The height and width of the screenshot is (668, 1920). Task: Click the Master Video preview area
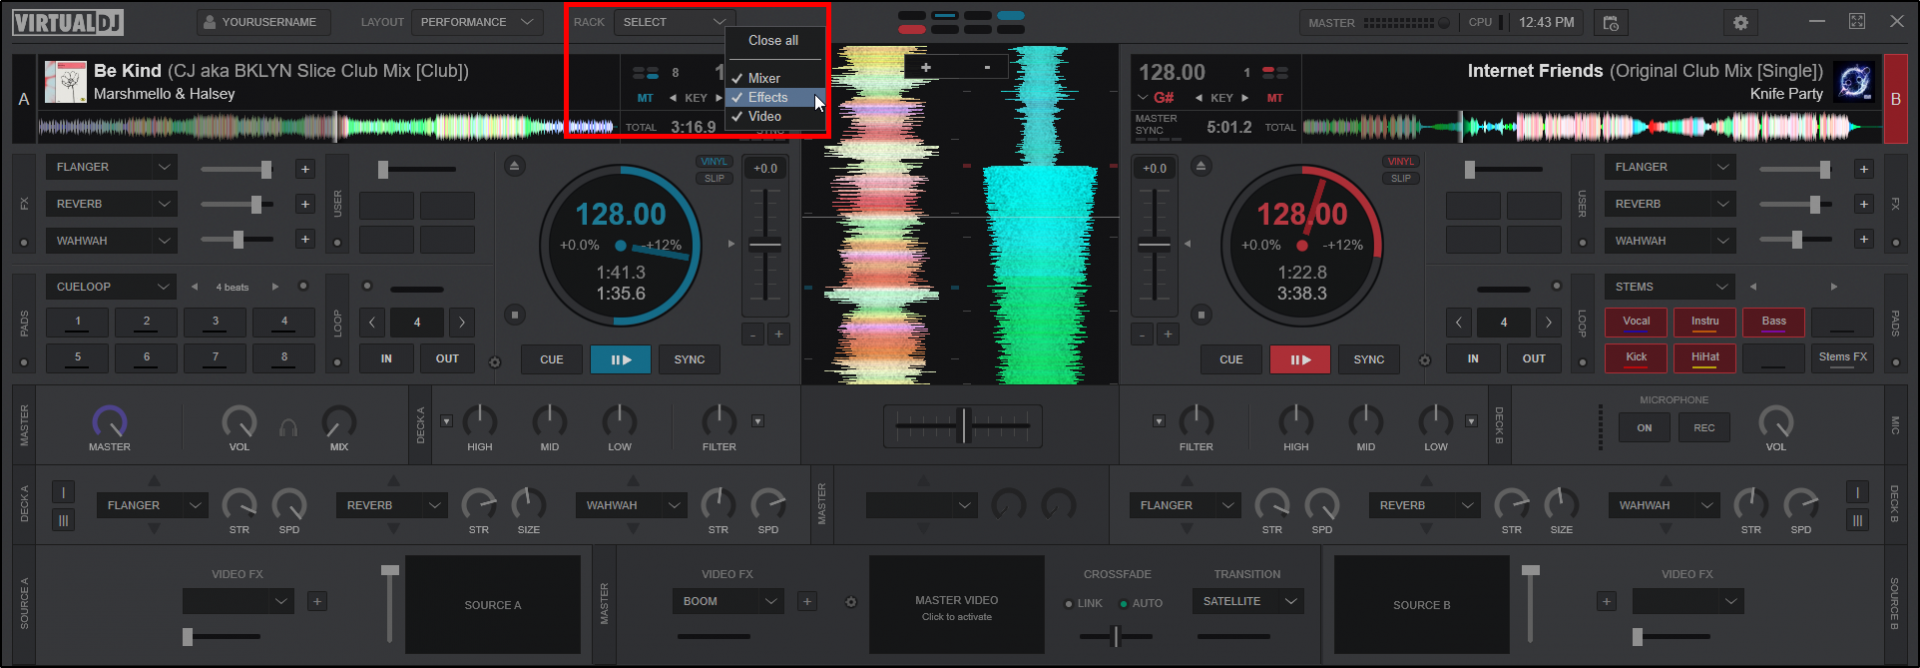click(956, 606)
